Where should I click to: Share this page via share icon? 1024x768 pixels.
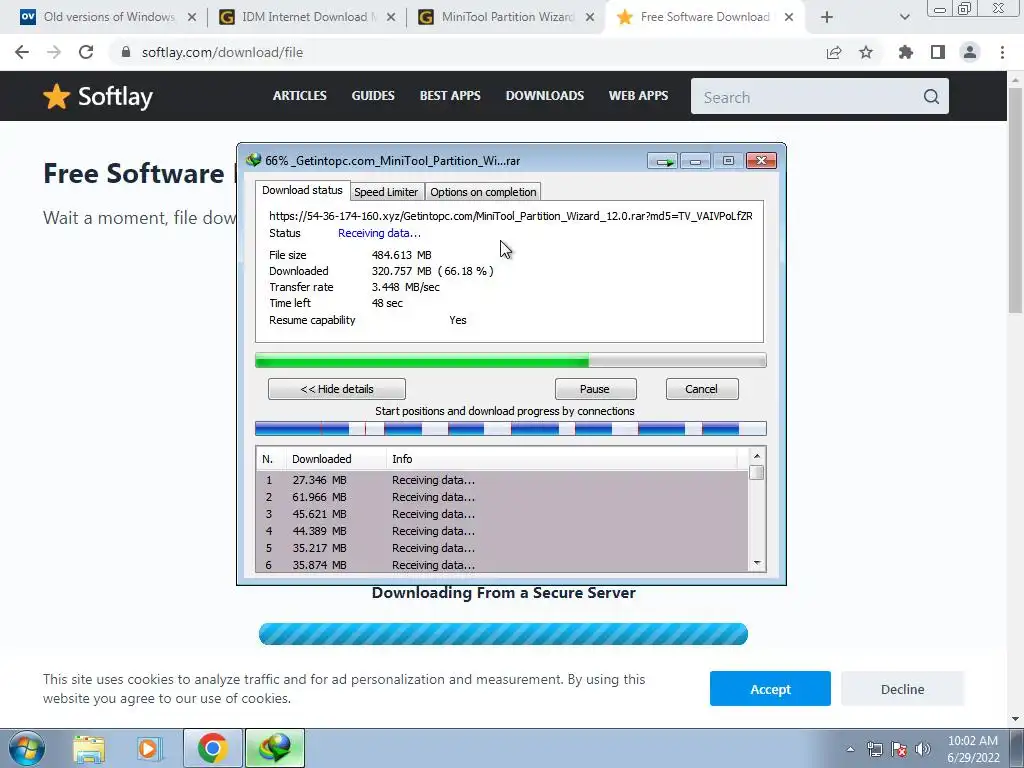coord(834,52)
